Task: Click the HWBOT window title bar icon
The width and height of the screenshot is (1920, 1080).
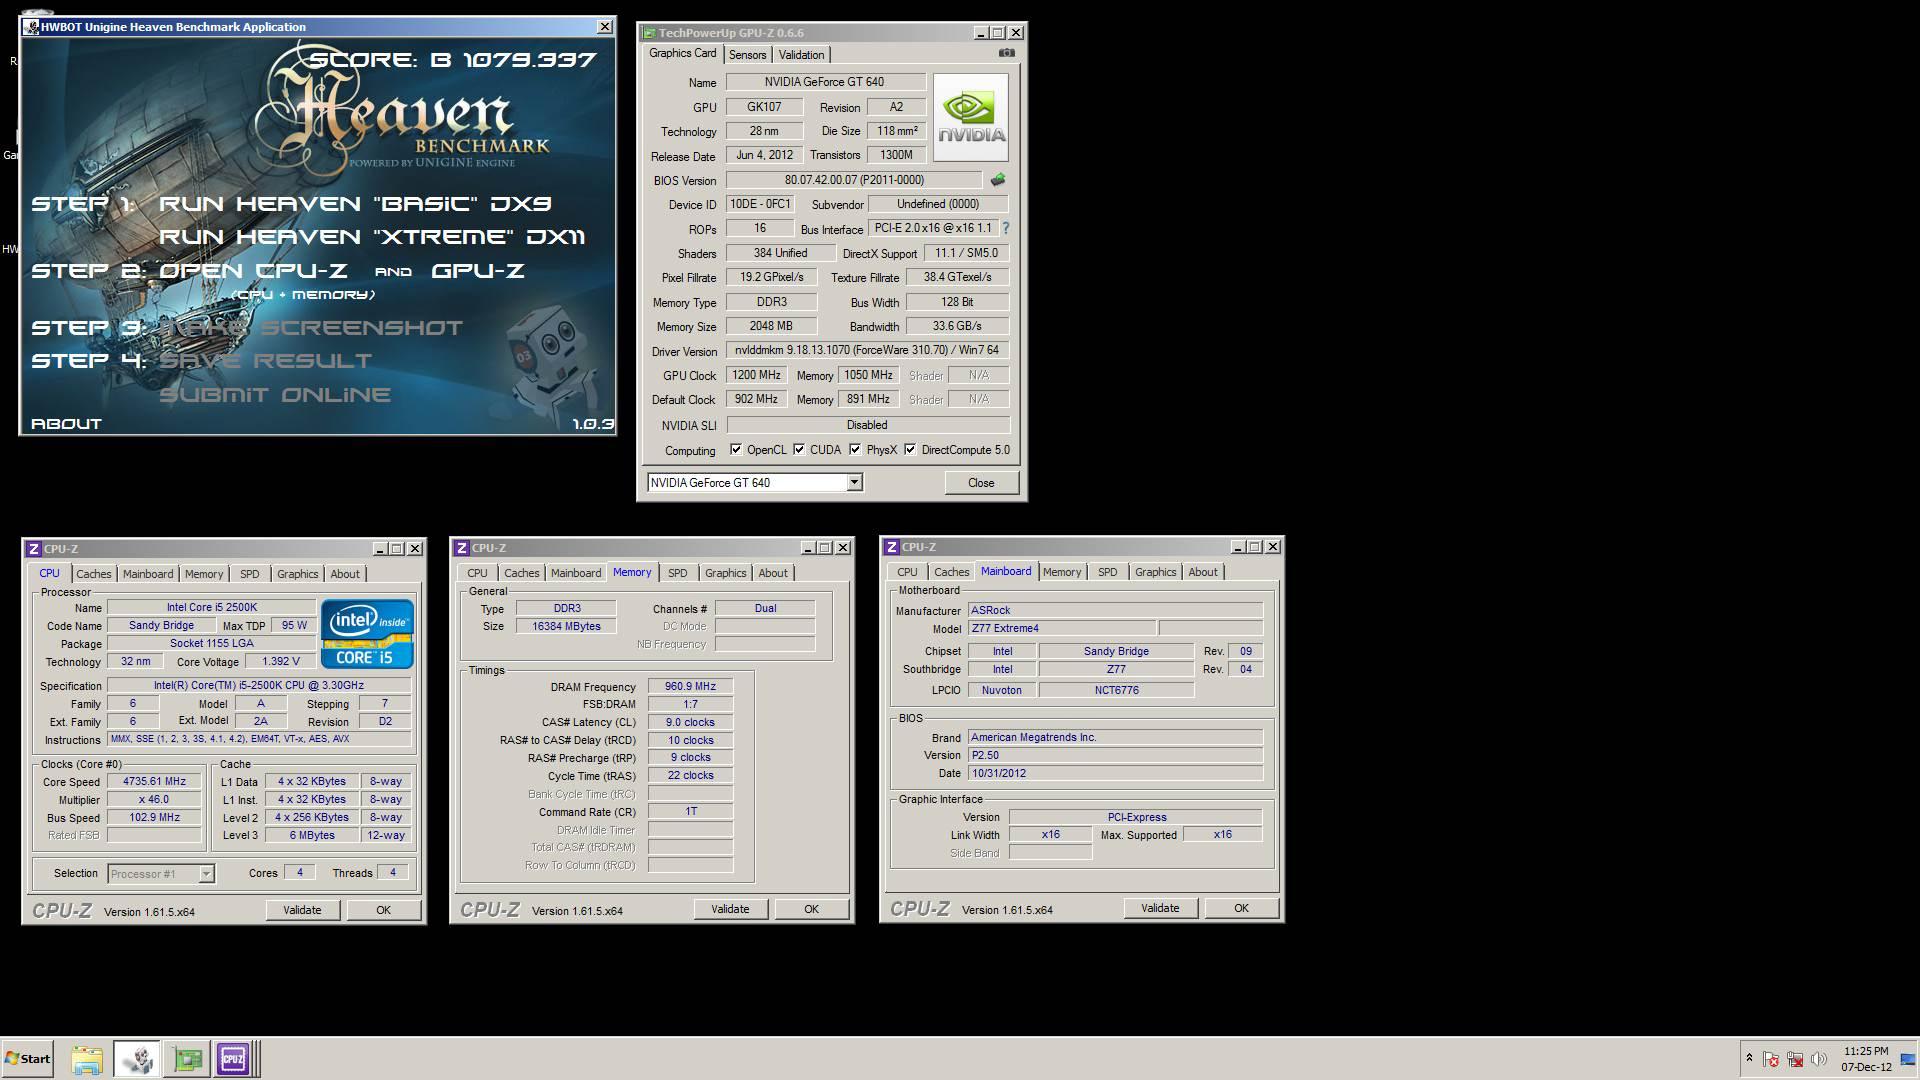Action: tap(31, 27)
